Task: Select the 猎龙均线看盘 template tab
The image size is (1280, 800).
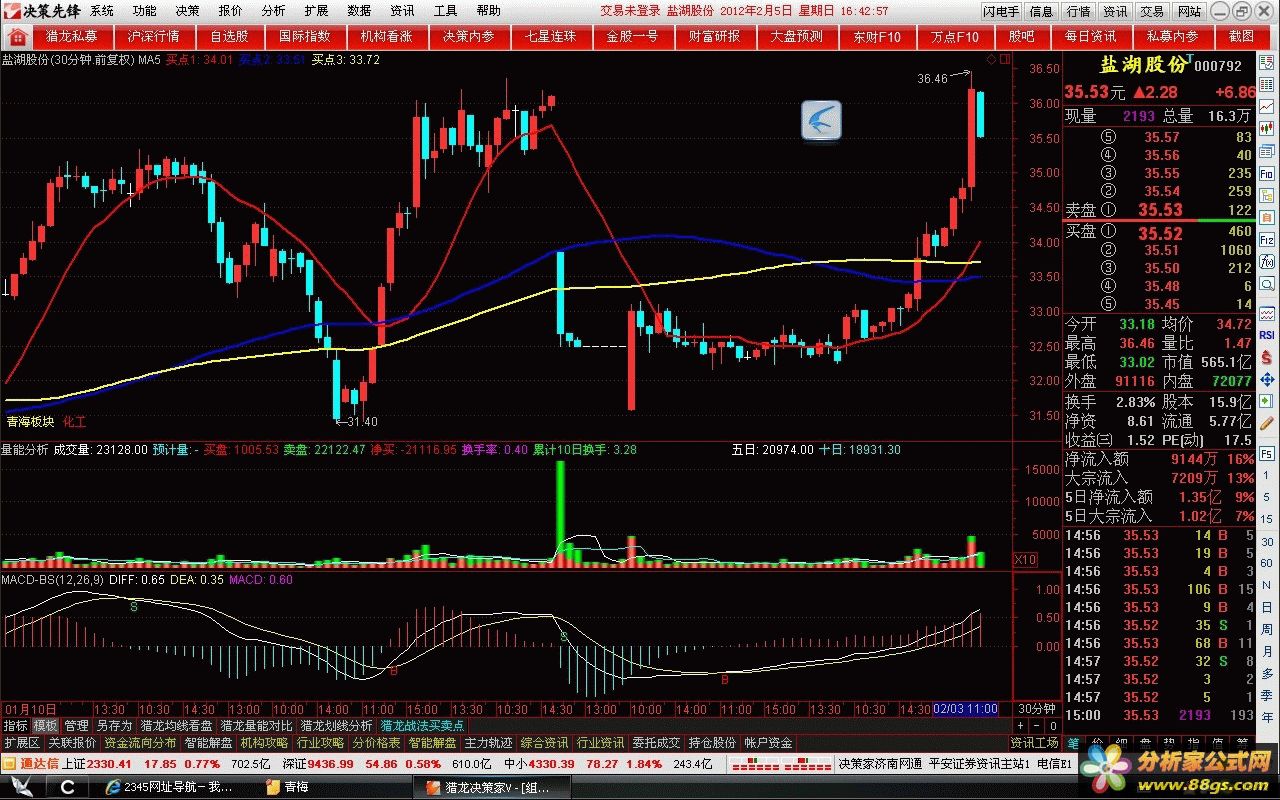Action: point(176,725)
